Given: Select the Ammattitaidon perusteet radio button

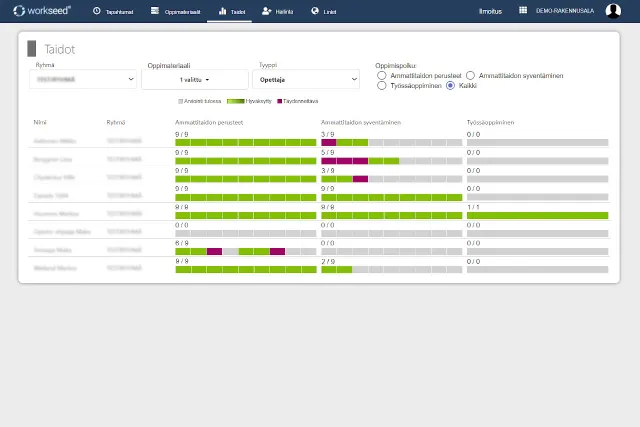Looking at the screenshot, I should coord(382,76).
